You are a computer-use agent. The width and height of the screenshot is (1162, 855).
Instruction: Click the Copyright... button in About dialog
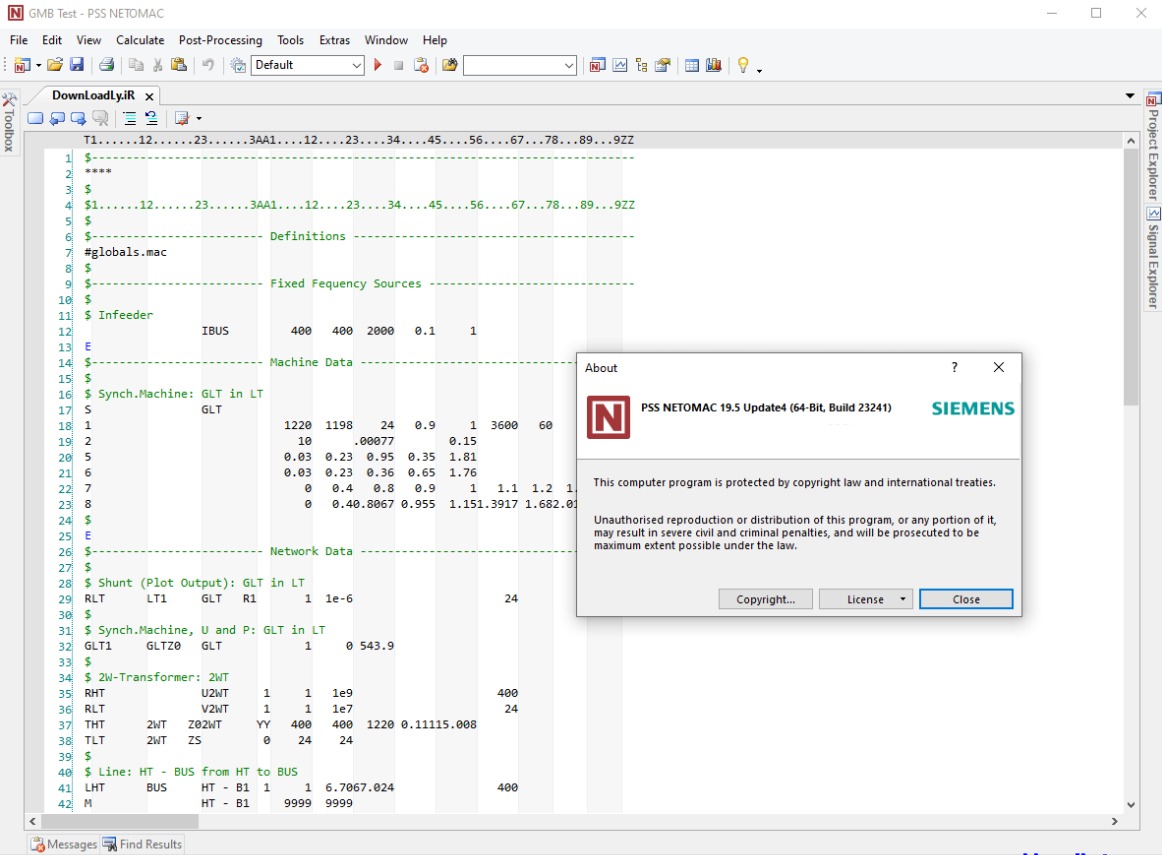click(766, 599)
